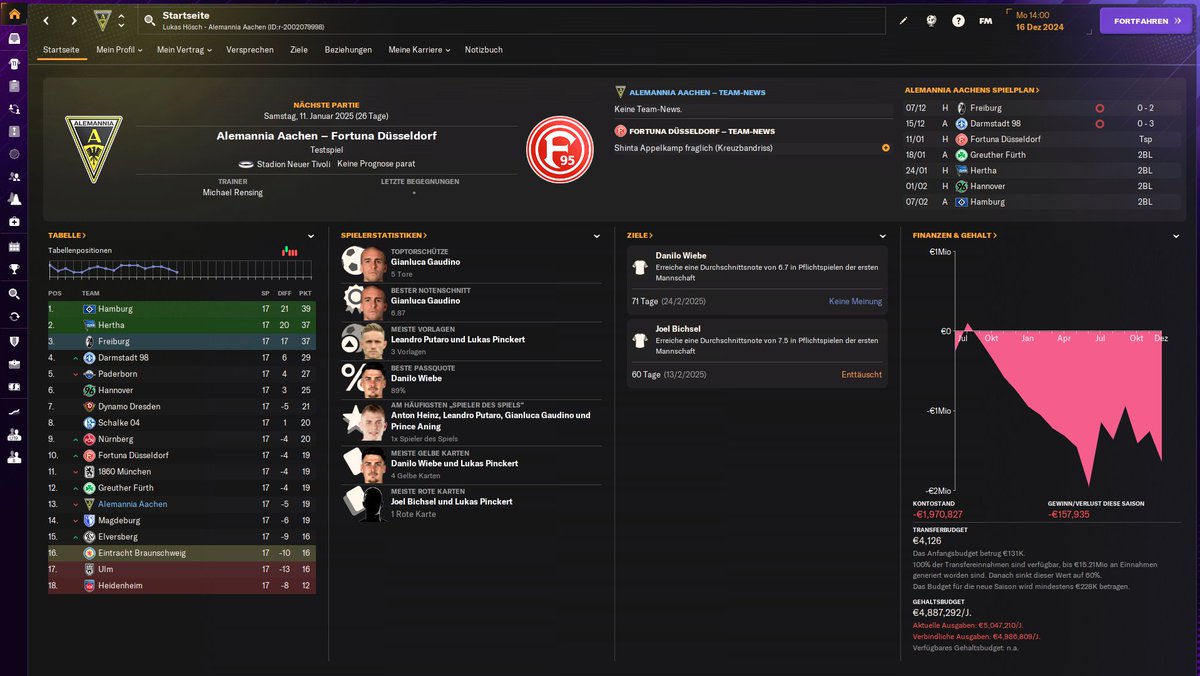Click top scorer Gianluca Gaudino under Toptorschütze
This screenshot has width=1200, height=676.
click(425, 262)
